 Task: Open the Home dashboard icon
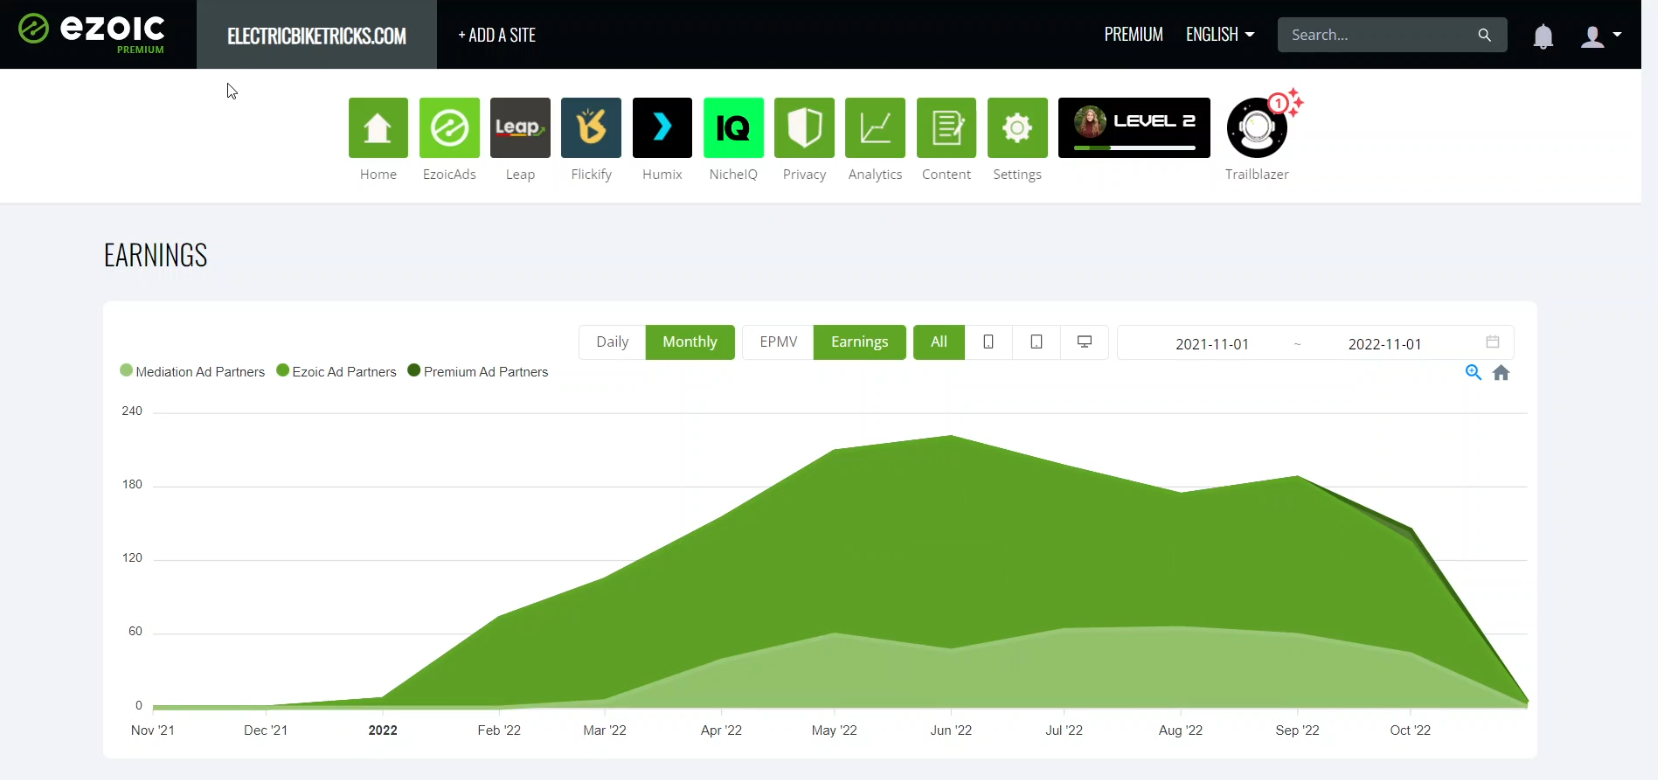pos(378,128)
